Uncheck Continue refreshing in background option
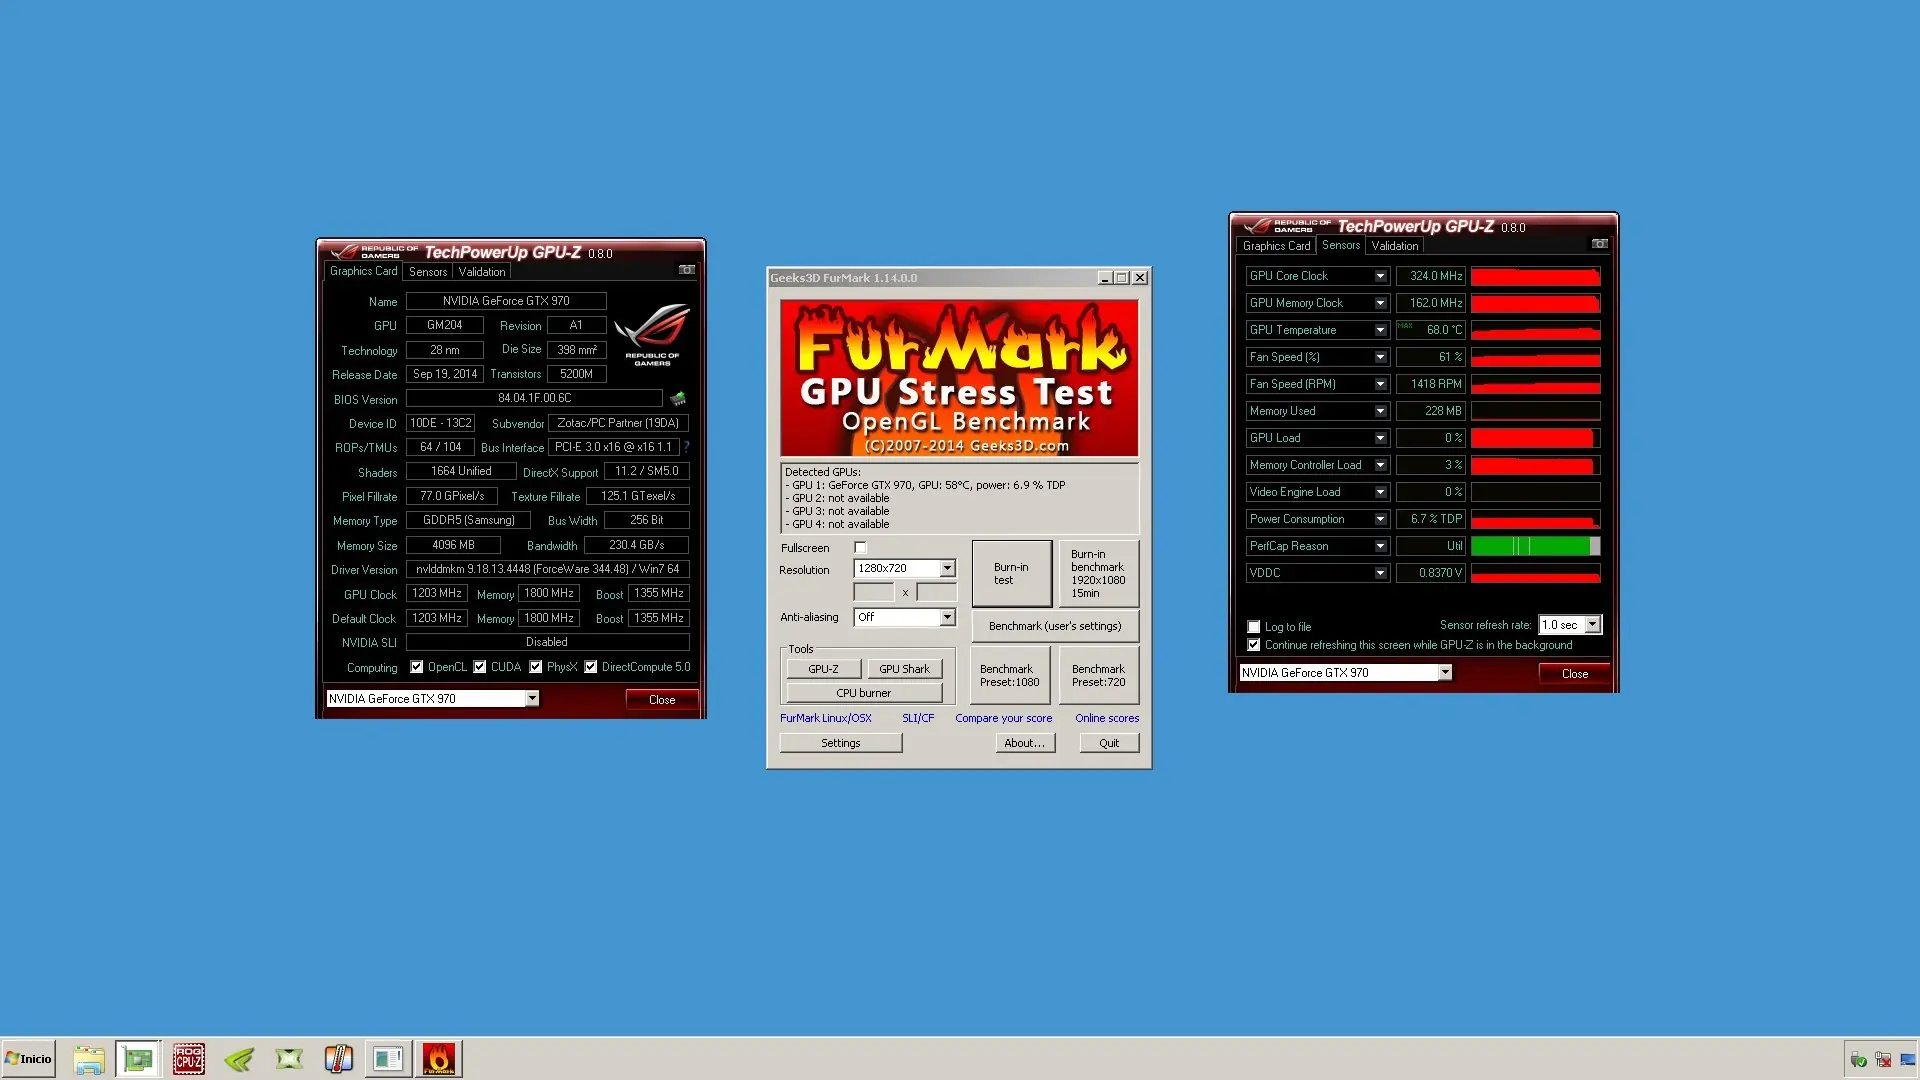Screen dimensions: 1920x1080 (x=1254, y=645)
